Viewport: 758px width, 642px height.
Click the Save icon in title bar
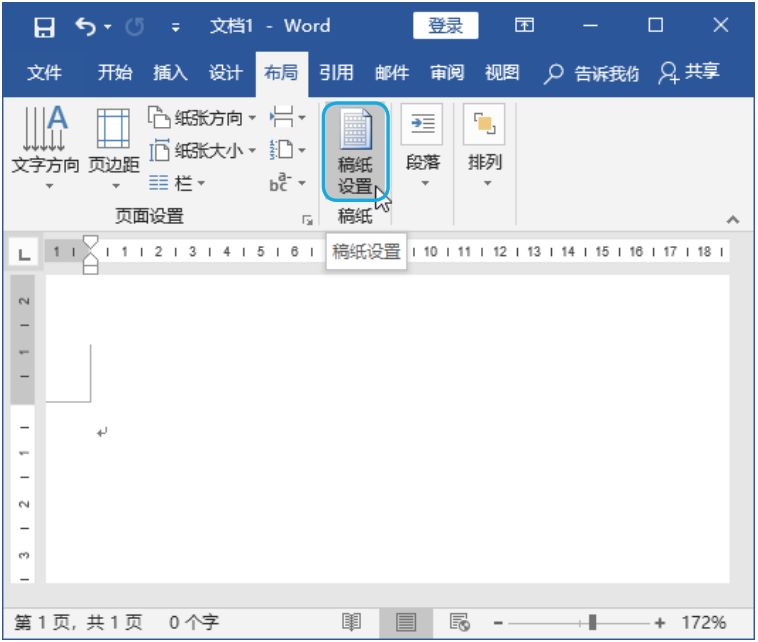pyautogui.click(x=45, y=27)
